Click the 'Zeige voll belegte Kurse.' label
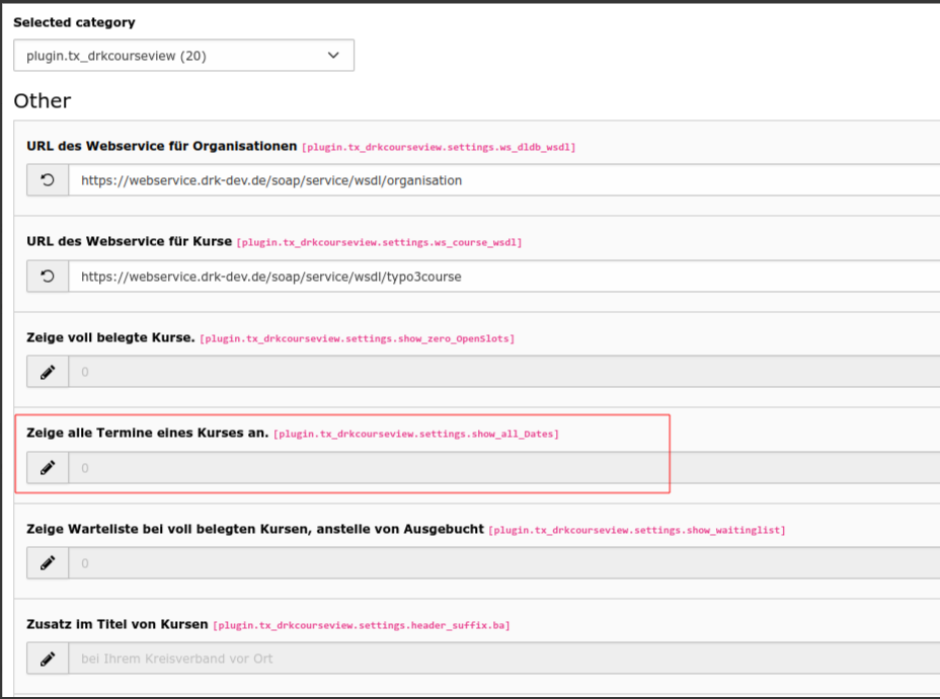This screenshot has height=699, width=940. tap(110, 338)
